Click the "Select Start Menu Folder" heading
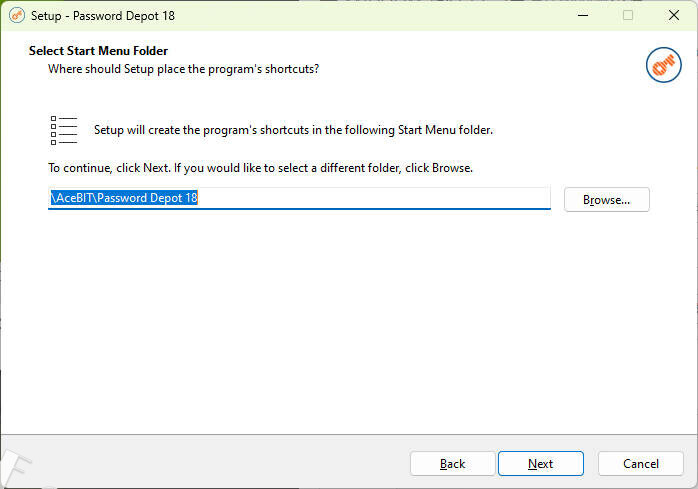 [x=98, y=51]
